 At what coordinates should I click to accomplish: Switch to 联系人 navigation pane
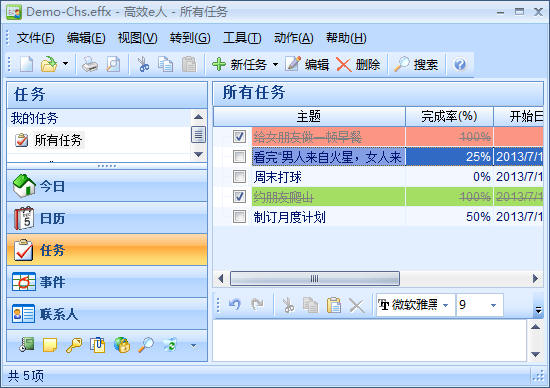click(107, 314)
